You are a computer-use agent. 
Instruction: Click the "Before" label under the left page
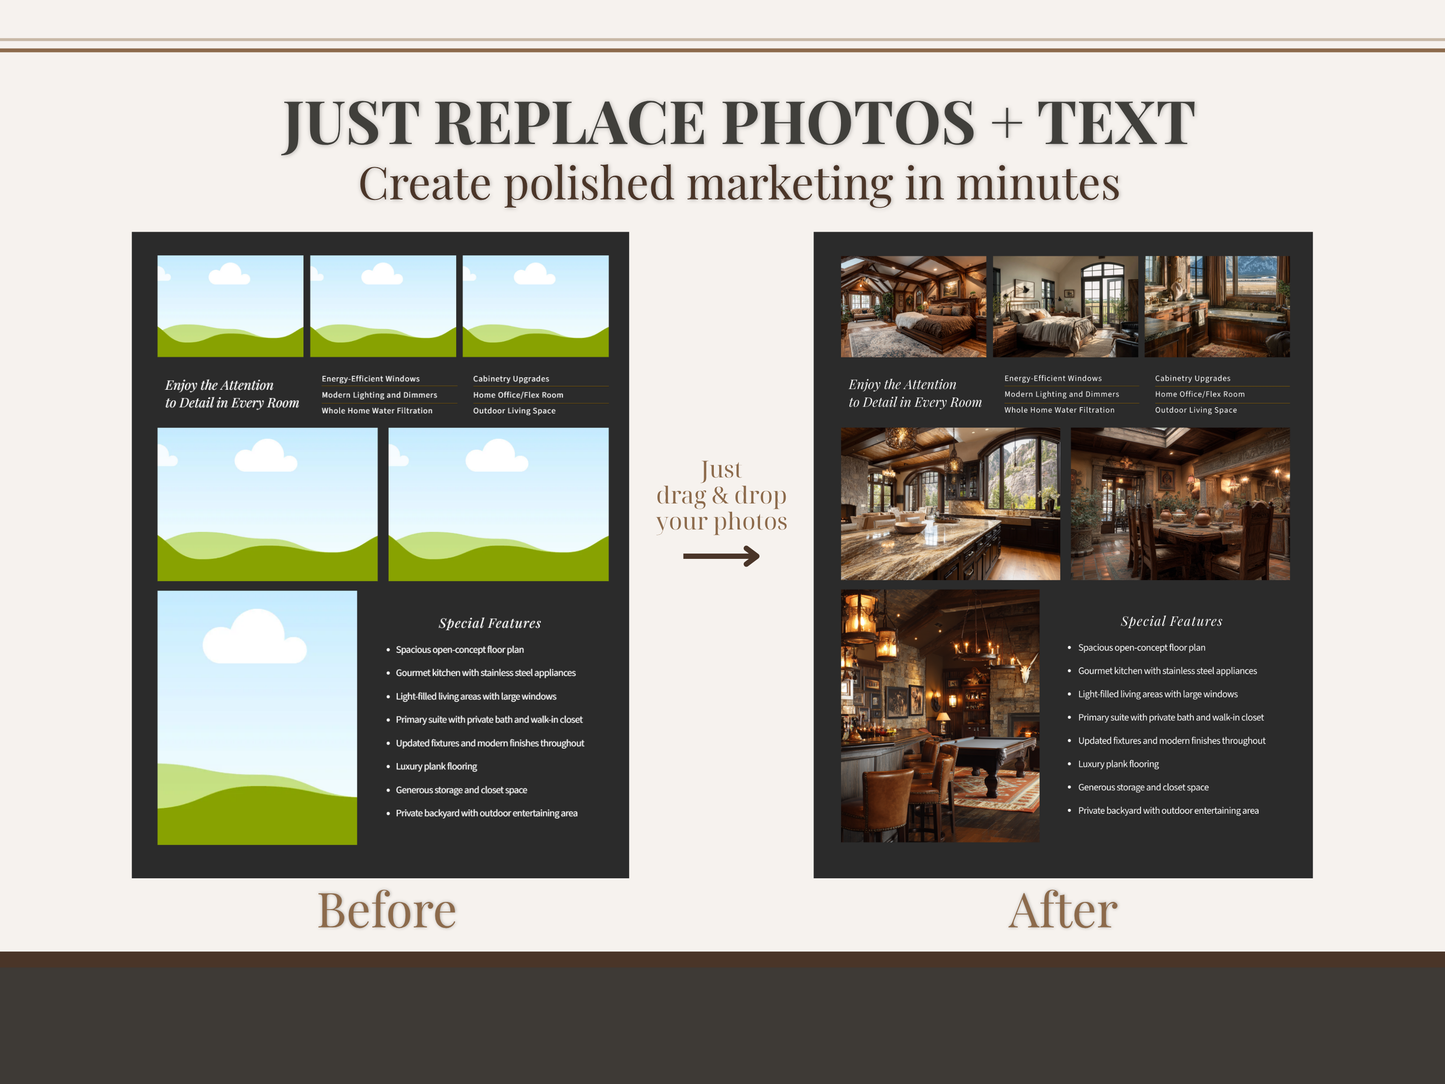(x=387, y=911)
